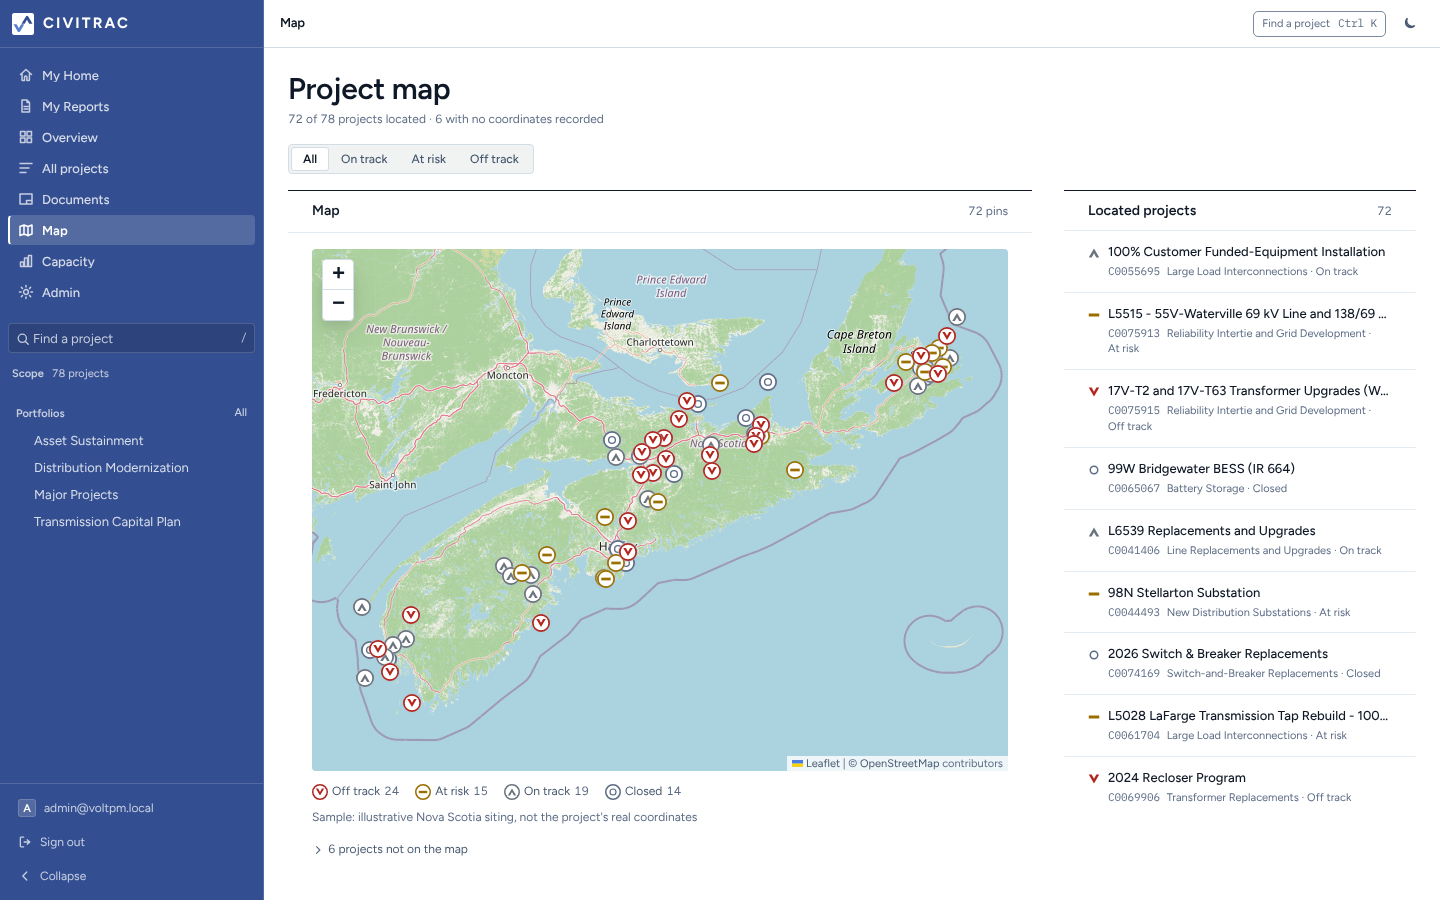Open 2026 Switch & Breaker Replacements project
Image resolution: width=1440 pixels, height=900 pixels.
click(1240, 663)
